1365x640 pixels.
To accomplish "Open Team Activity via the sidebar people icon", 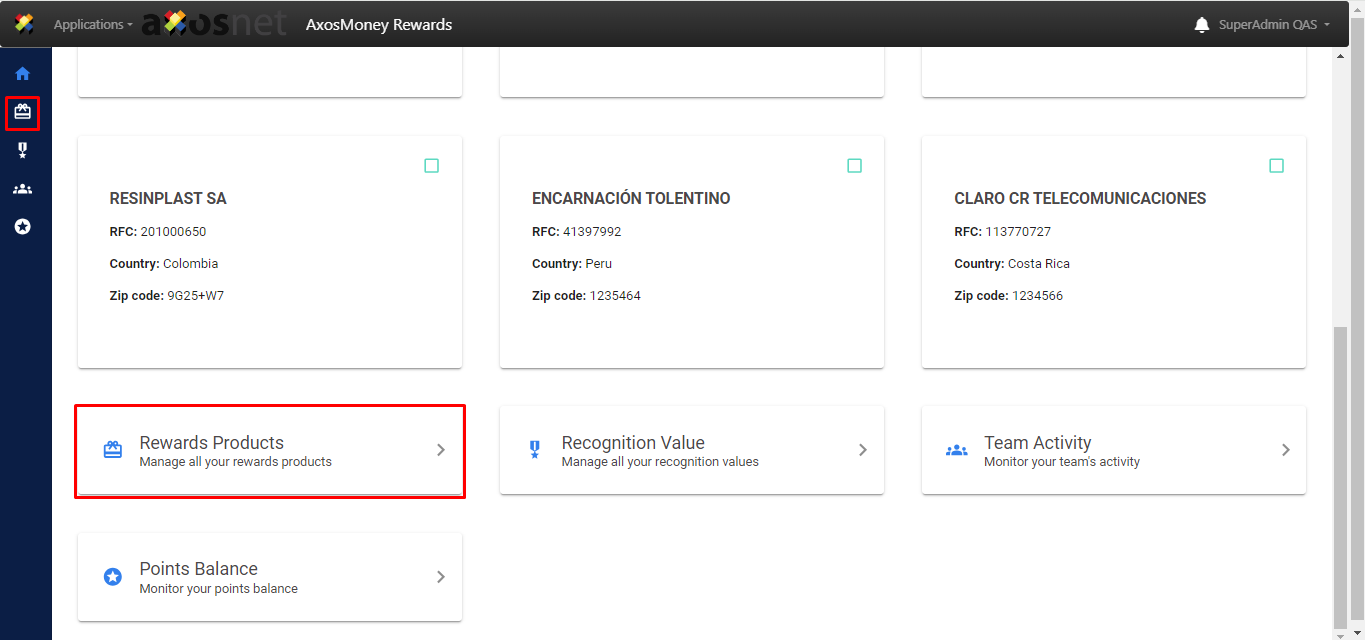I will 22,189.
